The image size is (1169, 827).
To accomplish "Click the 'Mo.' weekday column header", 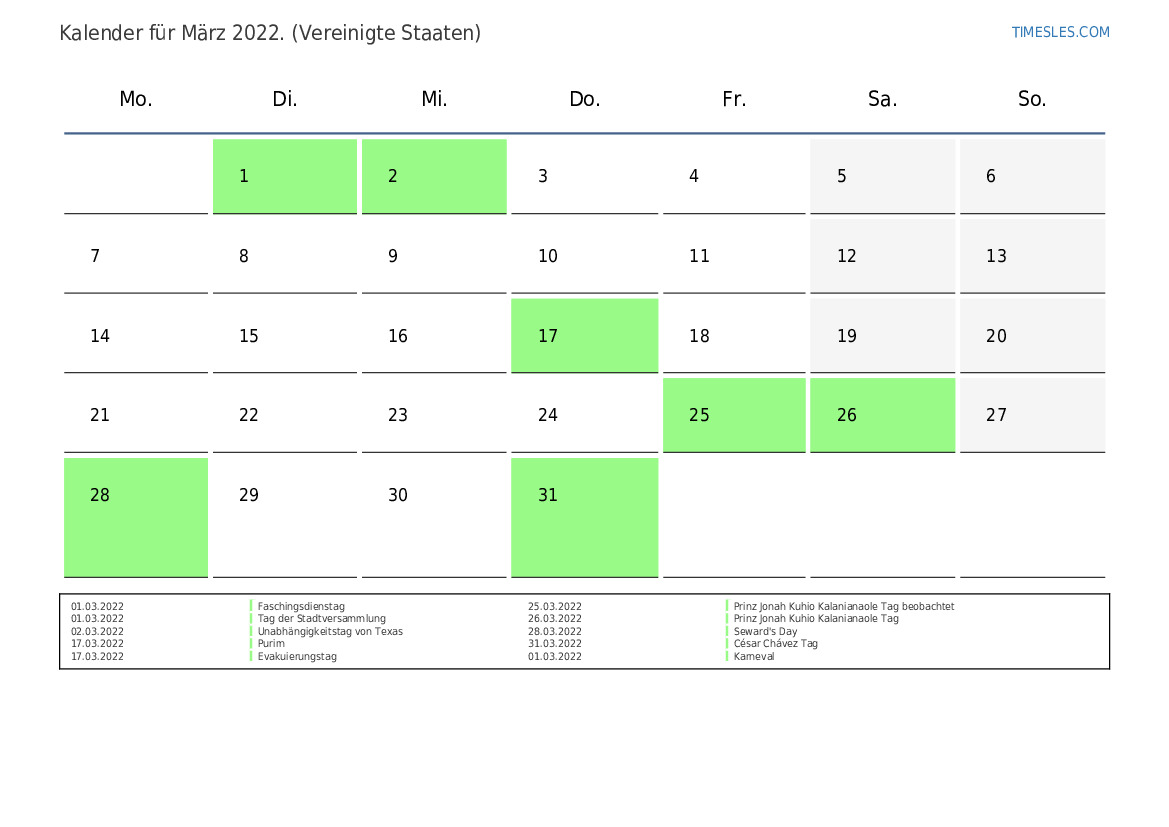I will 136,99.
